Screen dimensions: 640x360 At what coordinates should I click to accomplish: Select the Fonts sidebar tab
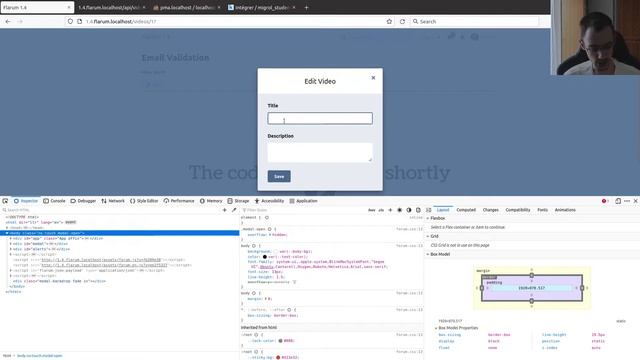542,210
